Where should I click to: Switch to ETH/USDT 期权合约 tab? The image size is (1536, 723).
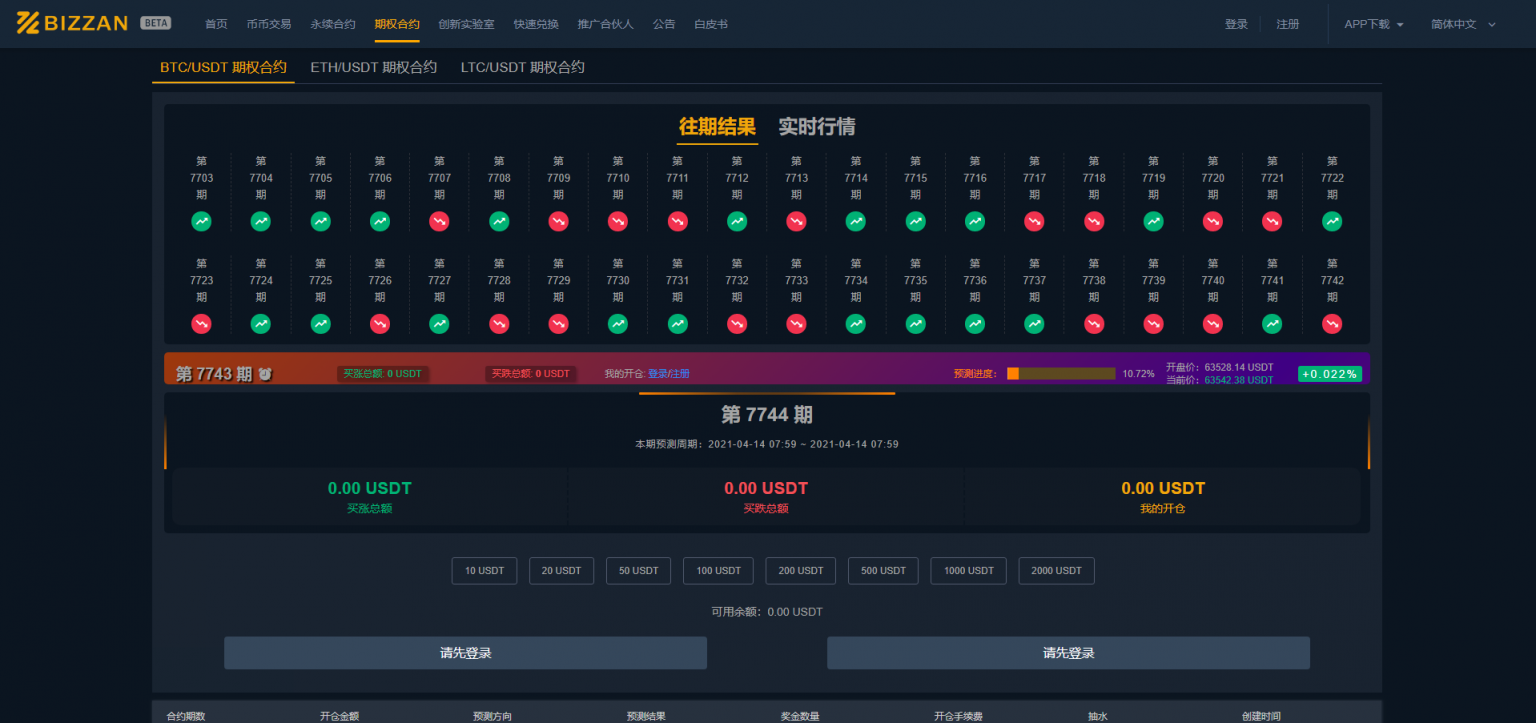(x=373, y=67)
